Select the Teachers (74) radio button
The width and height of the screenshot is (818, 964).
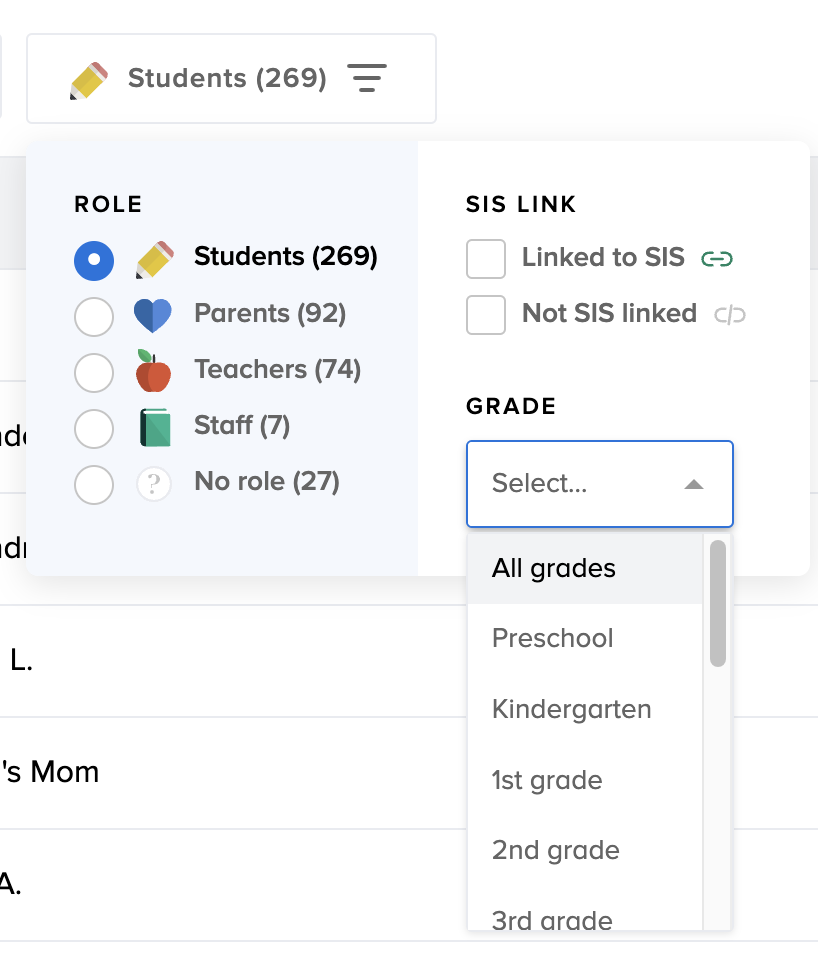(x=94, y=372)
